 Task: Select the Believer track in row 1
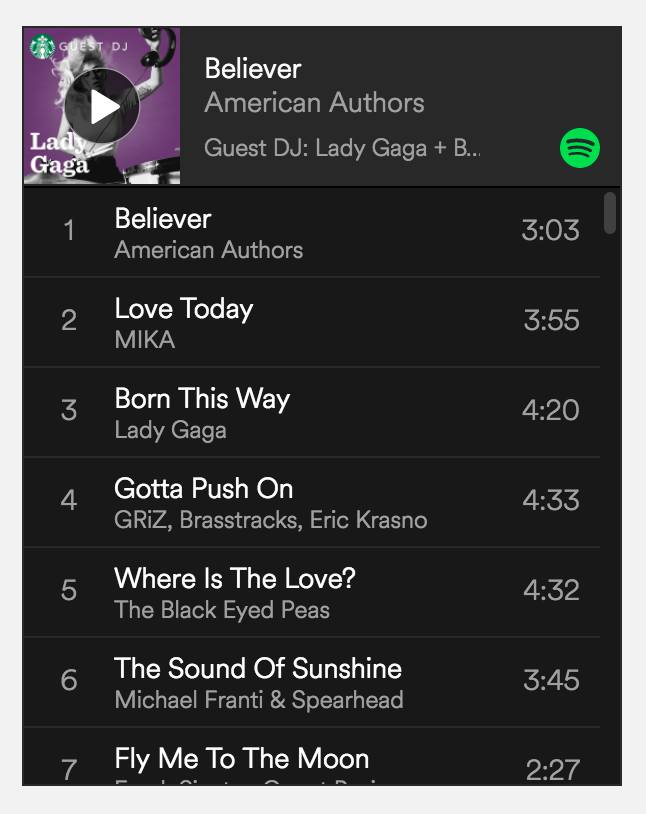click(x=312, y=233)
